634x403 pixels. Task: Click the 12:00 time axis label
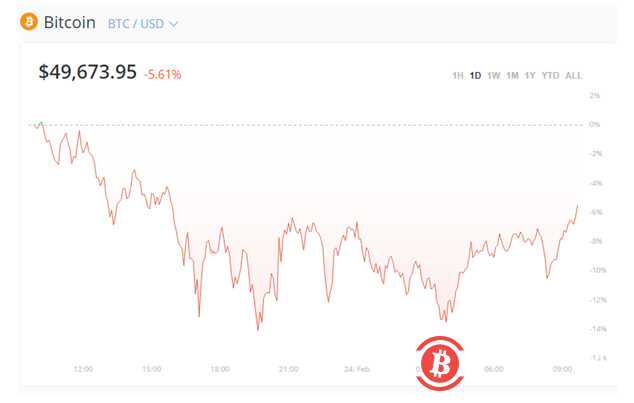[83, 368]
